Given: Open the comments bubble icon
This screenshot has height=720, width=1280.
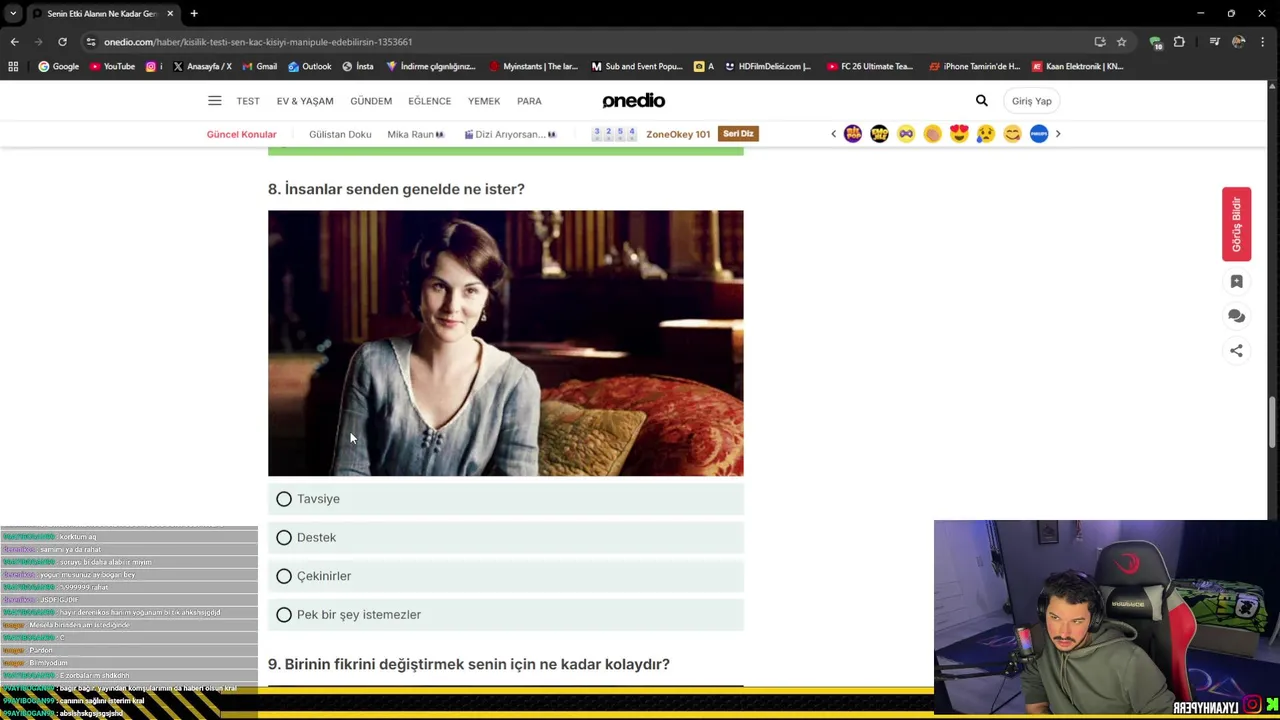Looking at the screenshot, I should (1237, 316).
